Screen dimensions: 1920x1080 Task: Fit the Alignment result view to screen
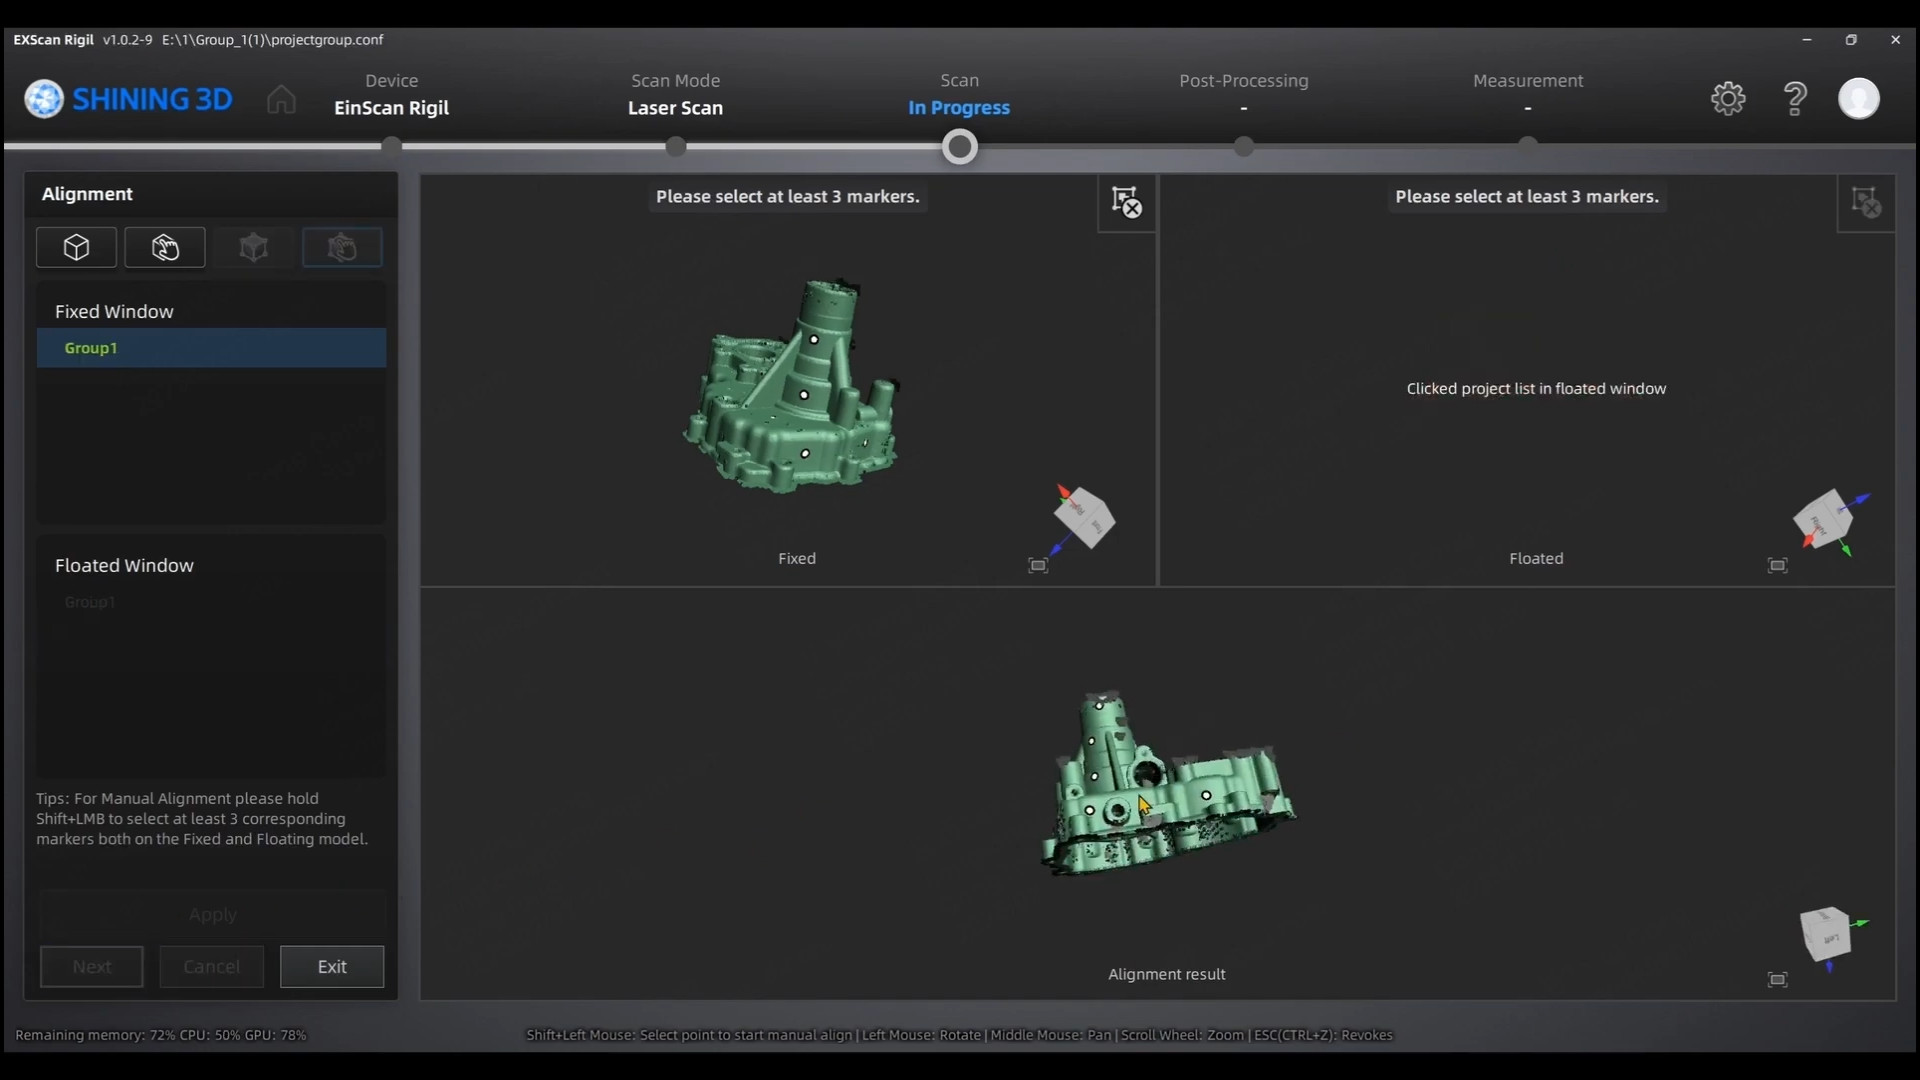click(x=1777, y=980)
